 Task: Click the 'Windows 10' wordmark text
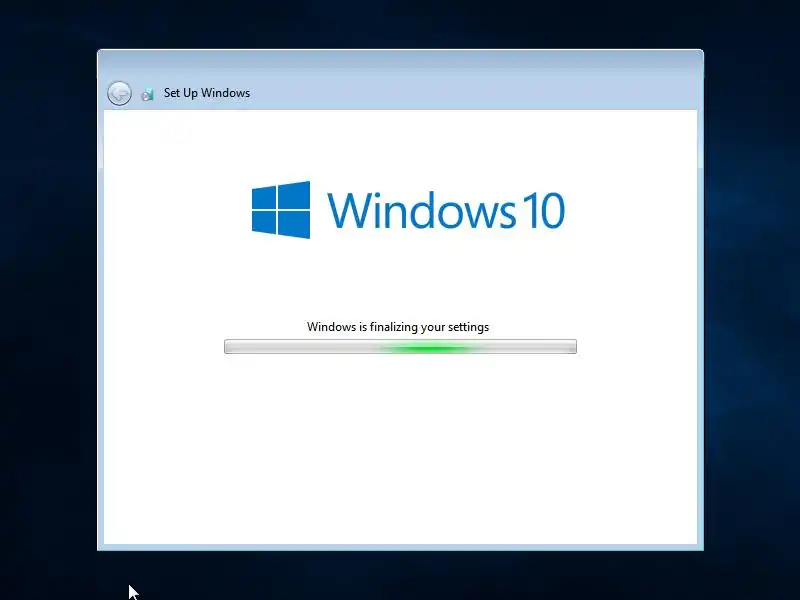[446, 210]
